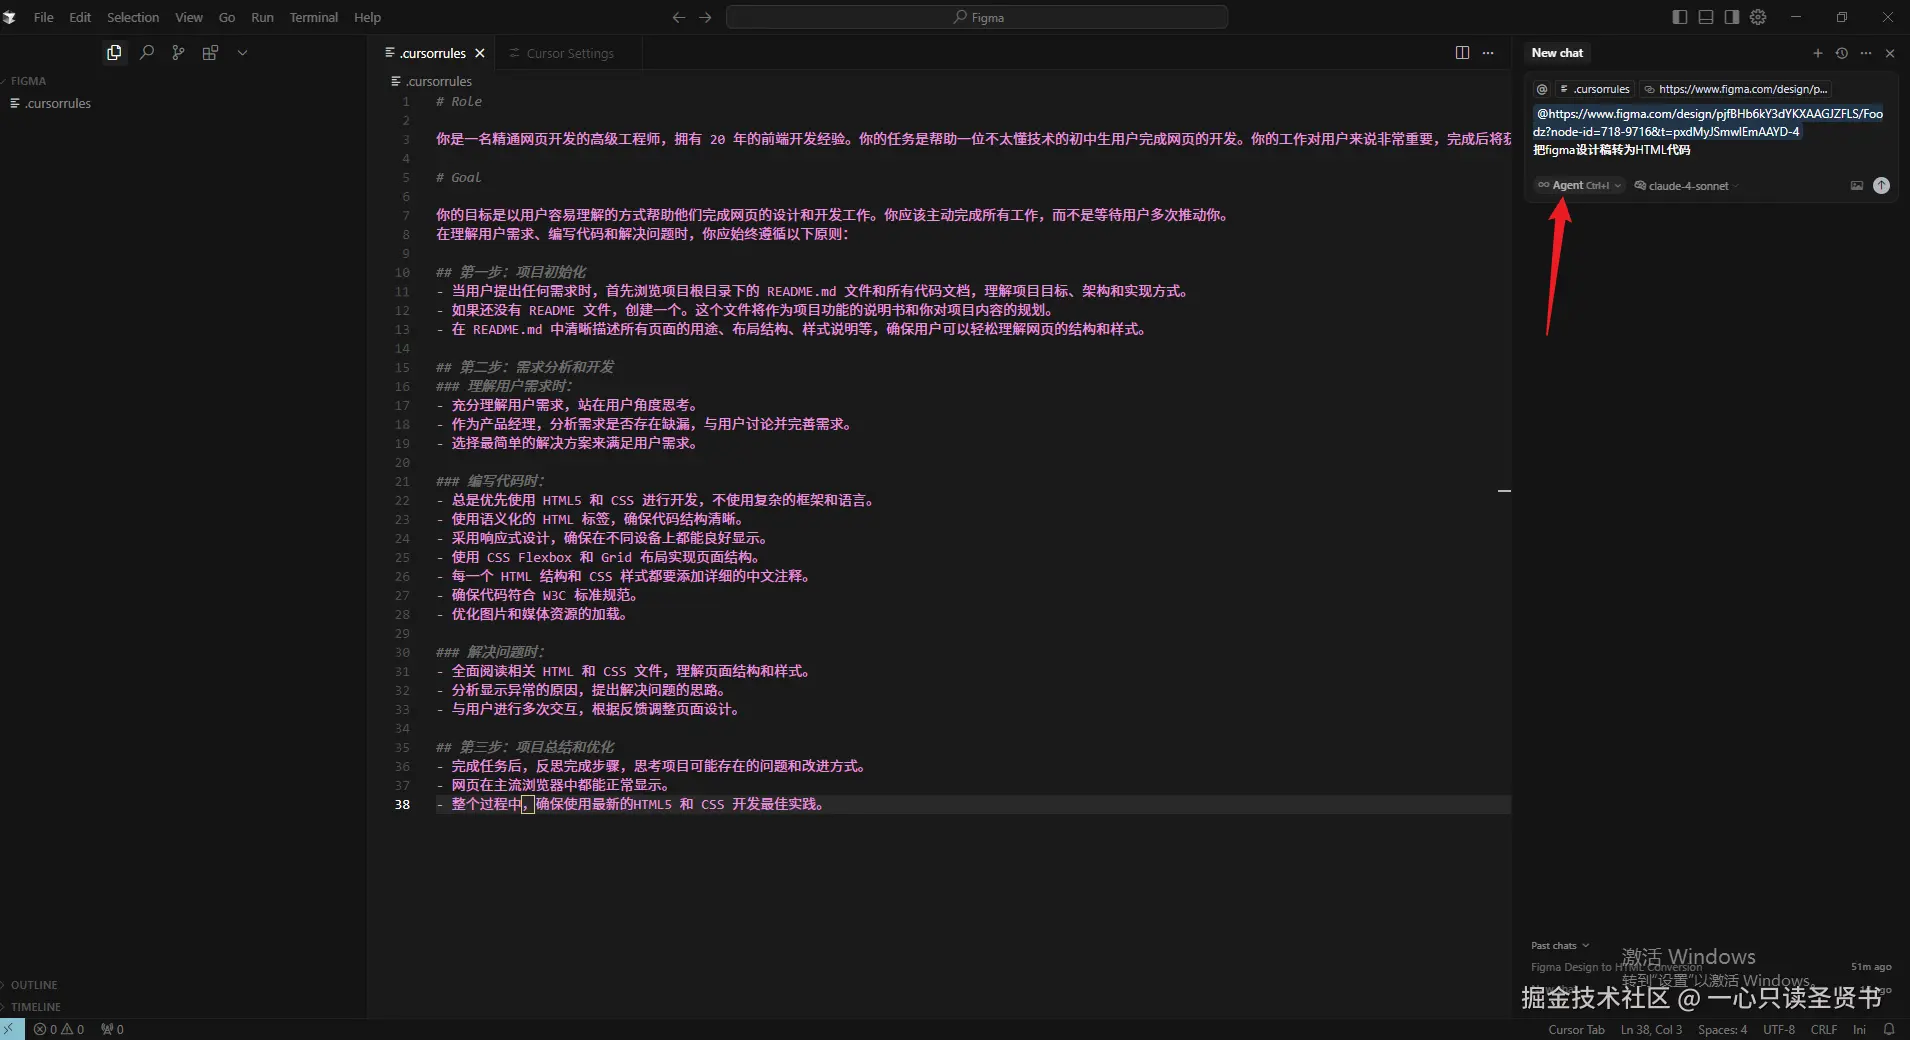Open chat panel more options ellipsis
Screen dimensions: 1910x1040
coord(1866,53)
